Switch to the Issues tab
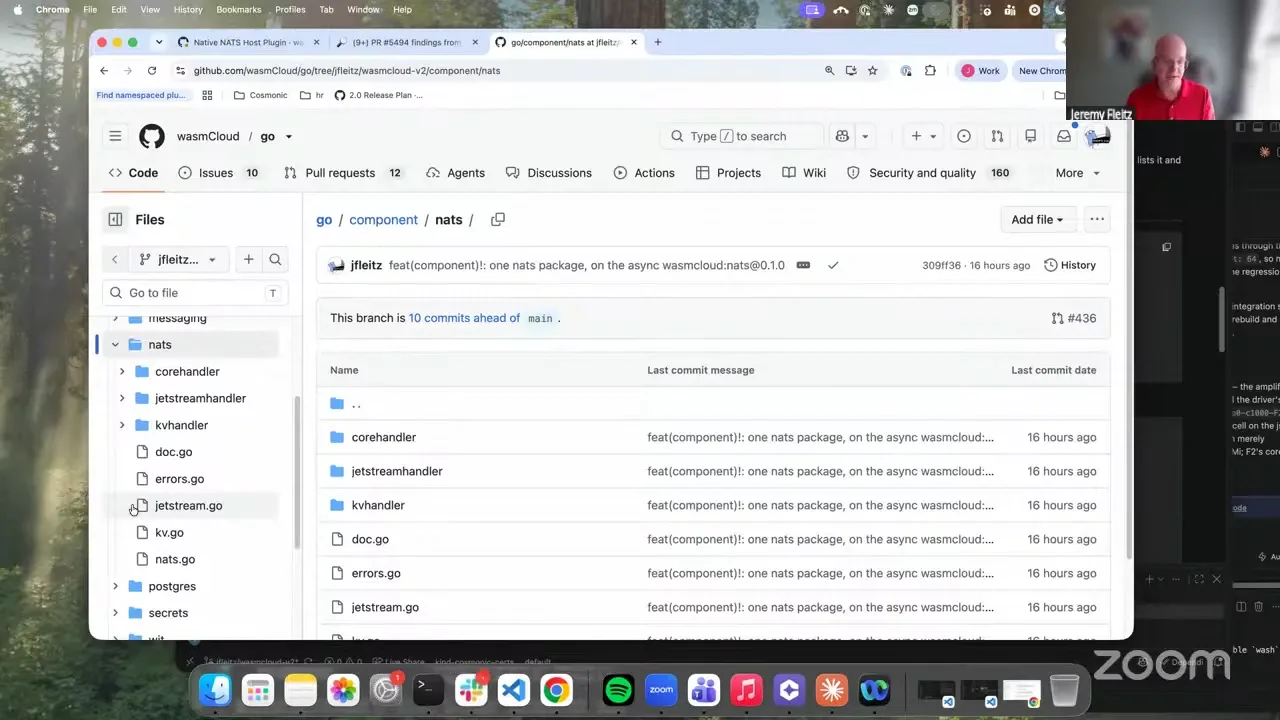Image resolution: width=1280 pixels, height=720 pixels. click(218, 173)
